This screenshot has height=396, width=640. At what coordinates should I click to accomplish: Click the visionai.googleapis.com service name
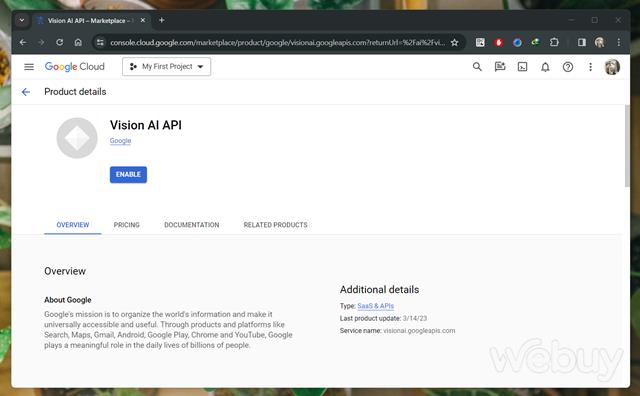coord(419,331)
